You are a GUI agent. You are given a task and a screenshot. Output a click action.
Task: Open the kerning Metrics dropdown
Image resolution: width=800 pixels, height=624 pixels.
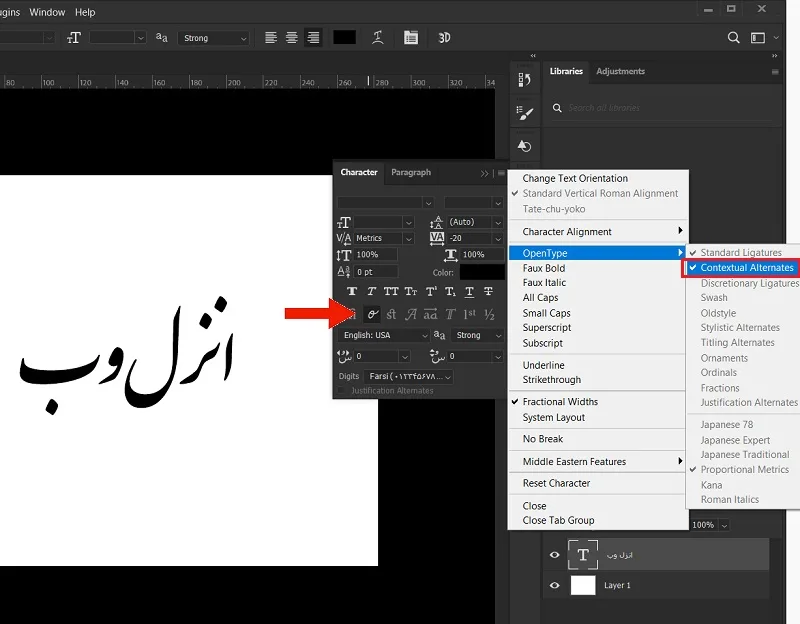408,238
